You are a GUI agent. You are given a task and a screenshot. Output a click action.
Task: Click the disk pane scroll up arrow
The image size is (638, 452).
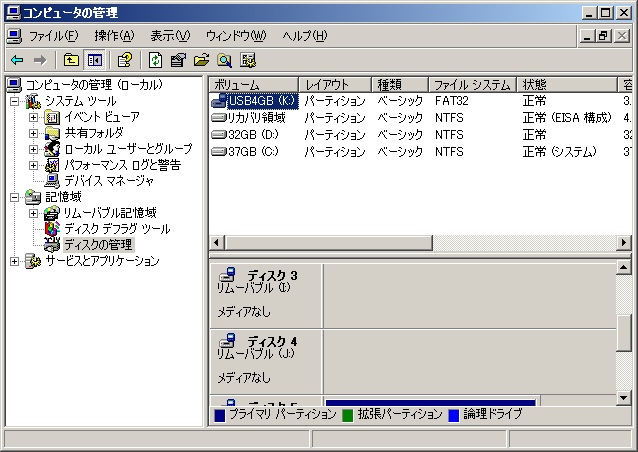pyautogui.click(x=624, y=267)
